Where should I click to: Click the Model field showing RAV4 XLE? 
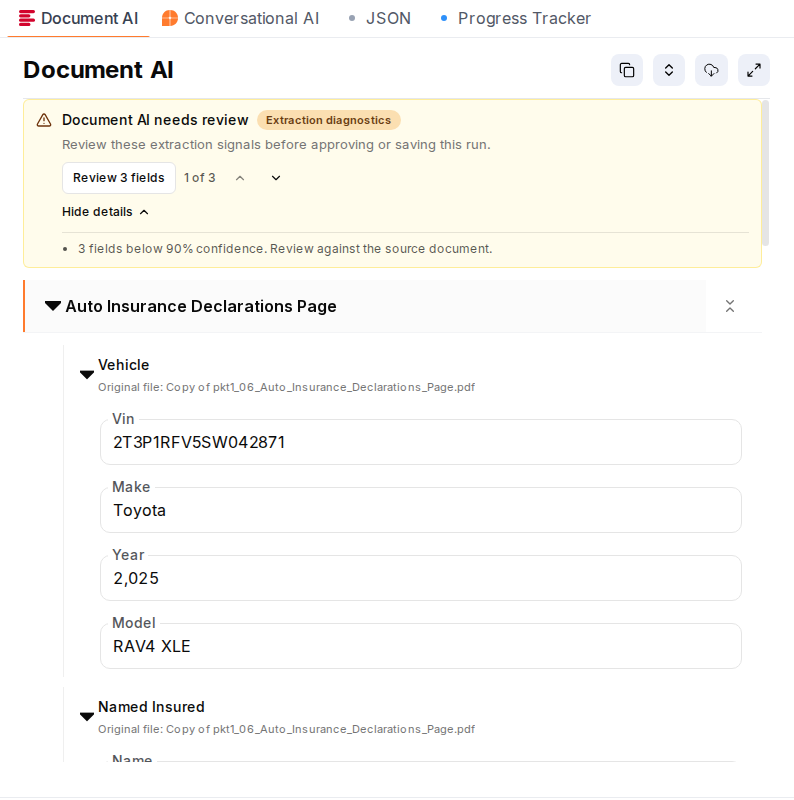pyautogui.click(x=420, y=645)
